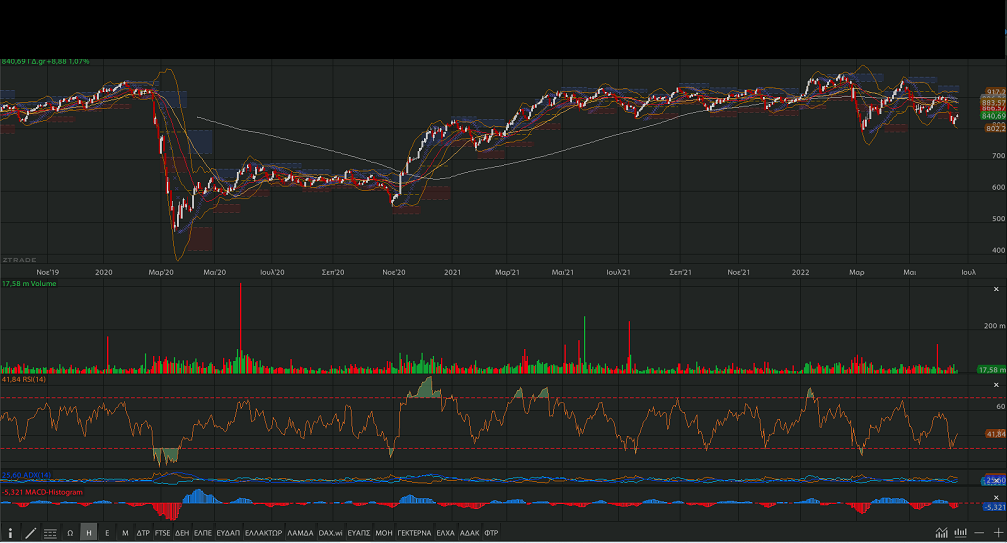Switch to the M timeframe

124,533
